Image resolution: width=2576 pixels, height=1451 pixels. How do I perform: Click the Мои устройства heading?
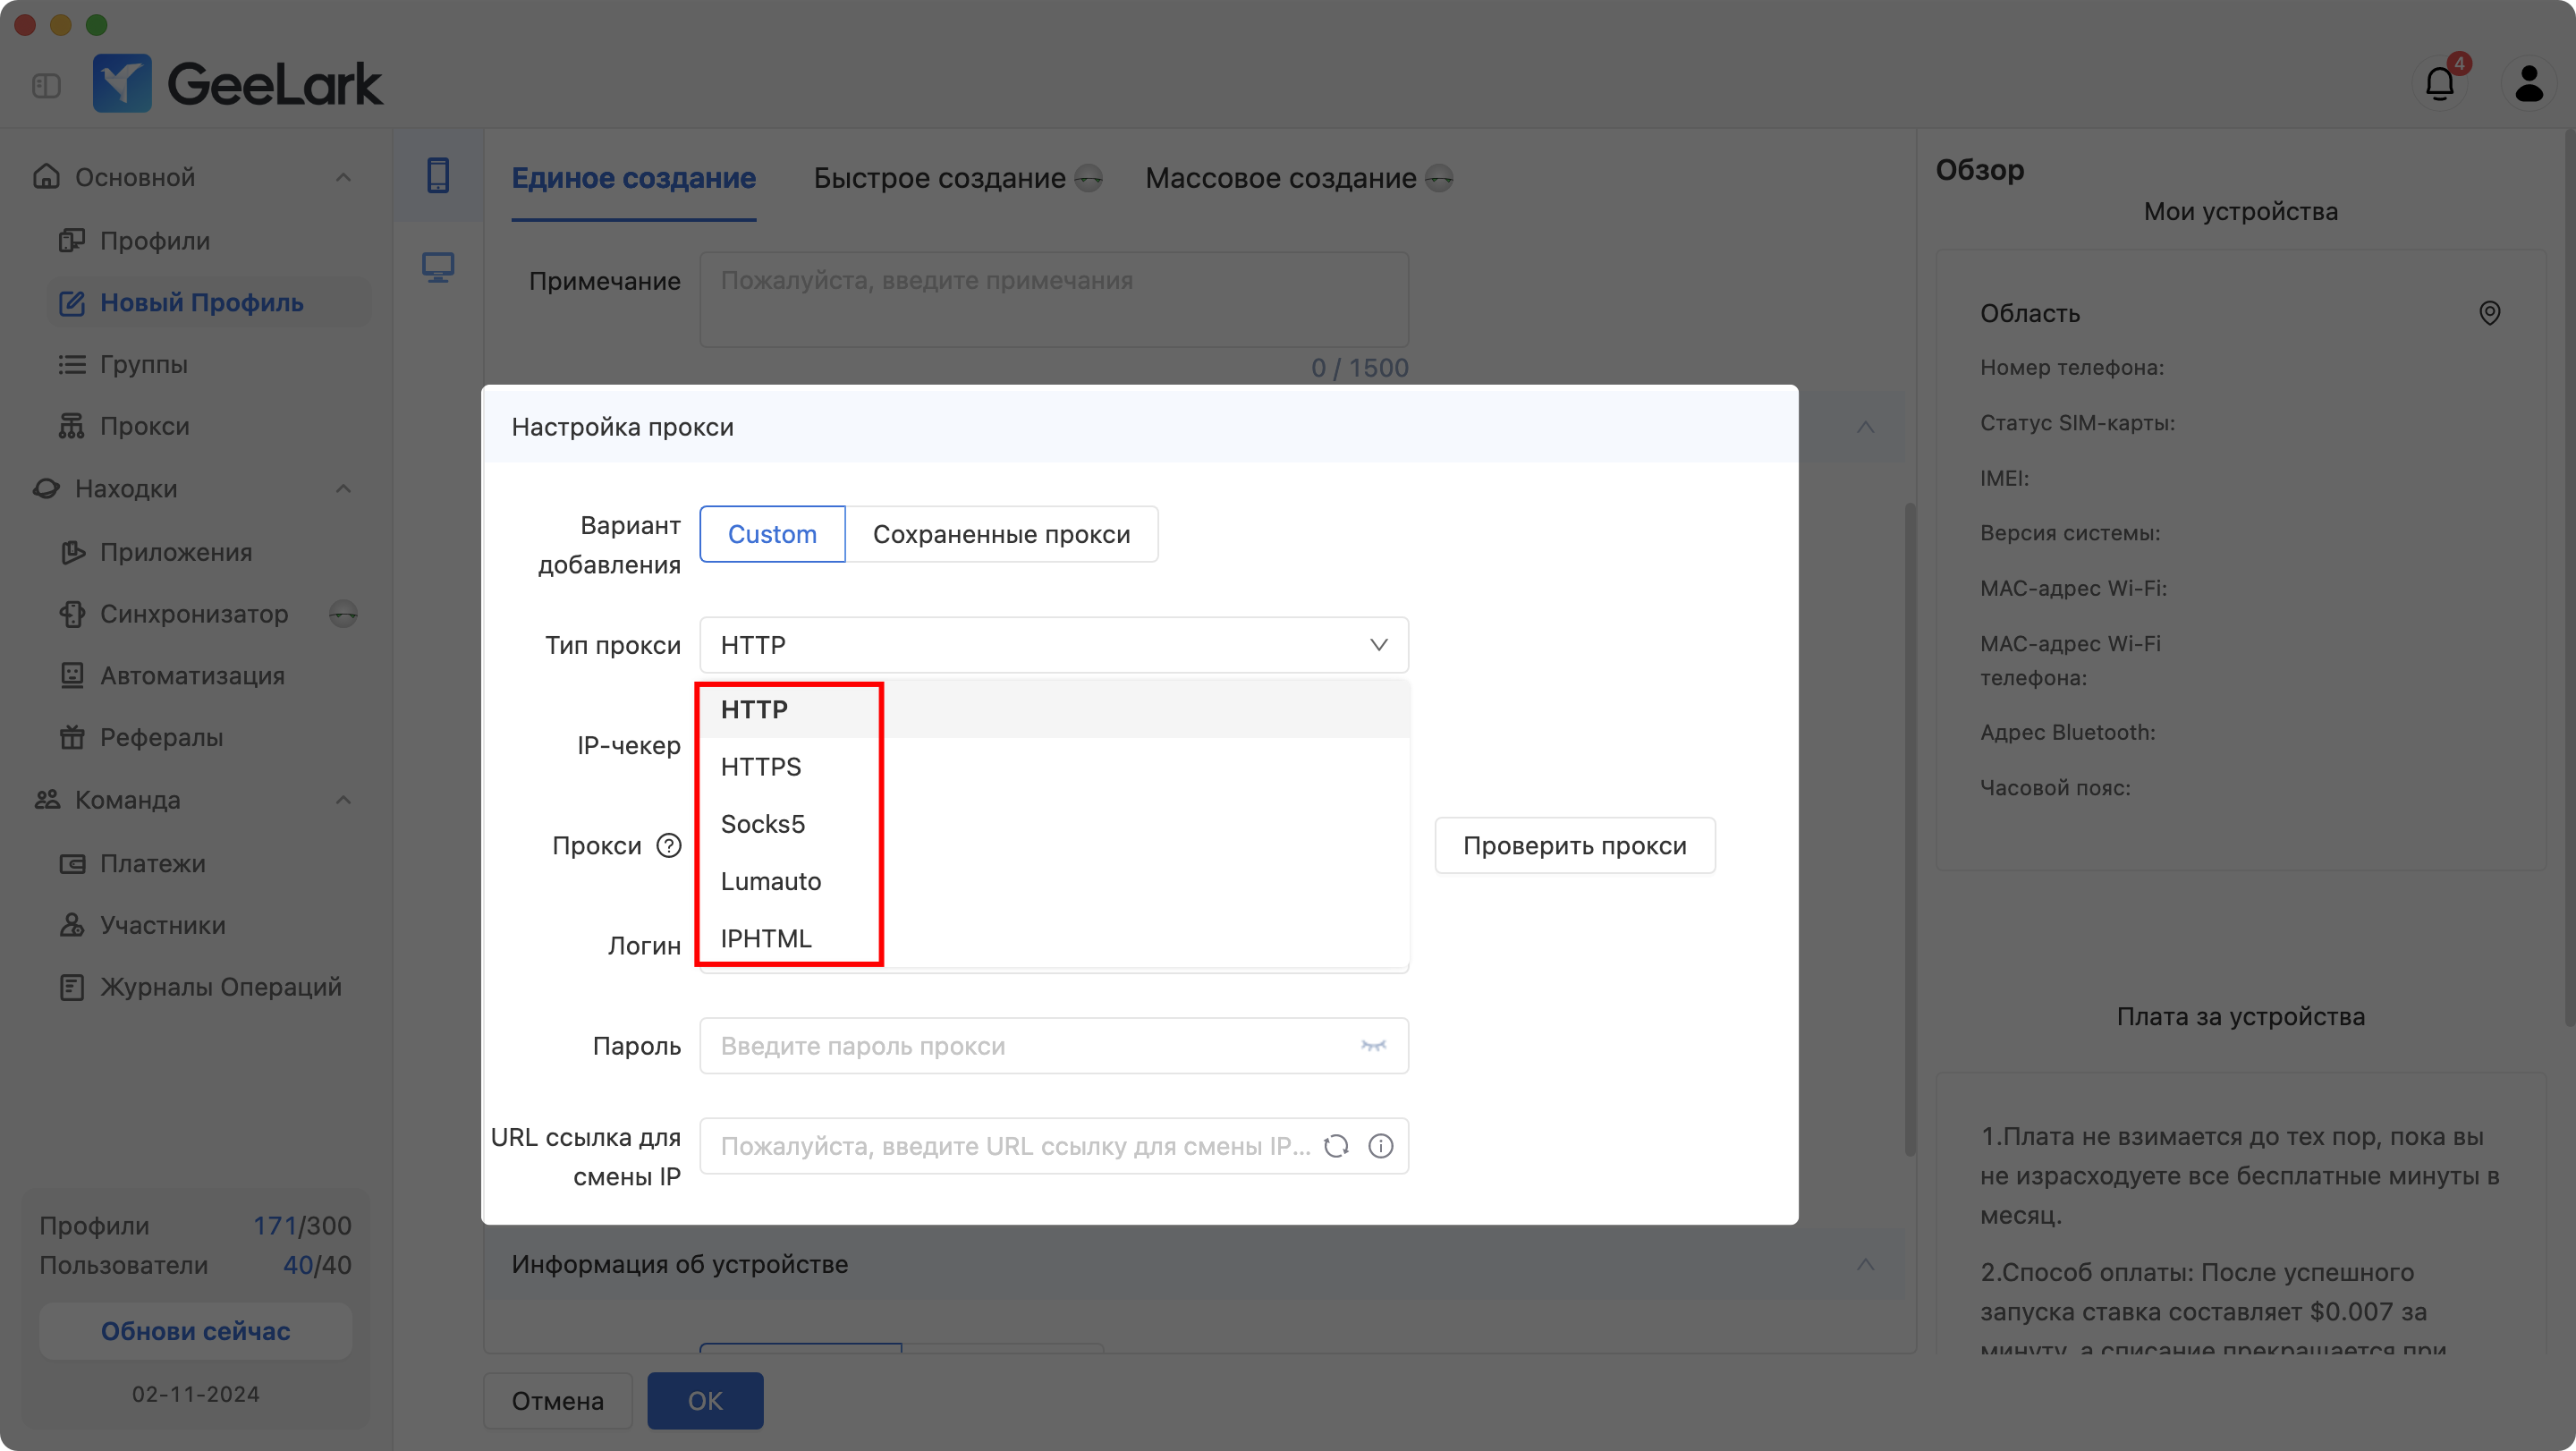pyautogui.click(x=2240, y=212)
